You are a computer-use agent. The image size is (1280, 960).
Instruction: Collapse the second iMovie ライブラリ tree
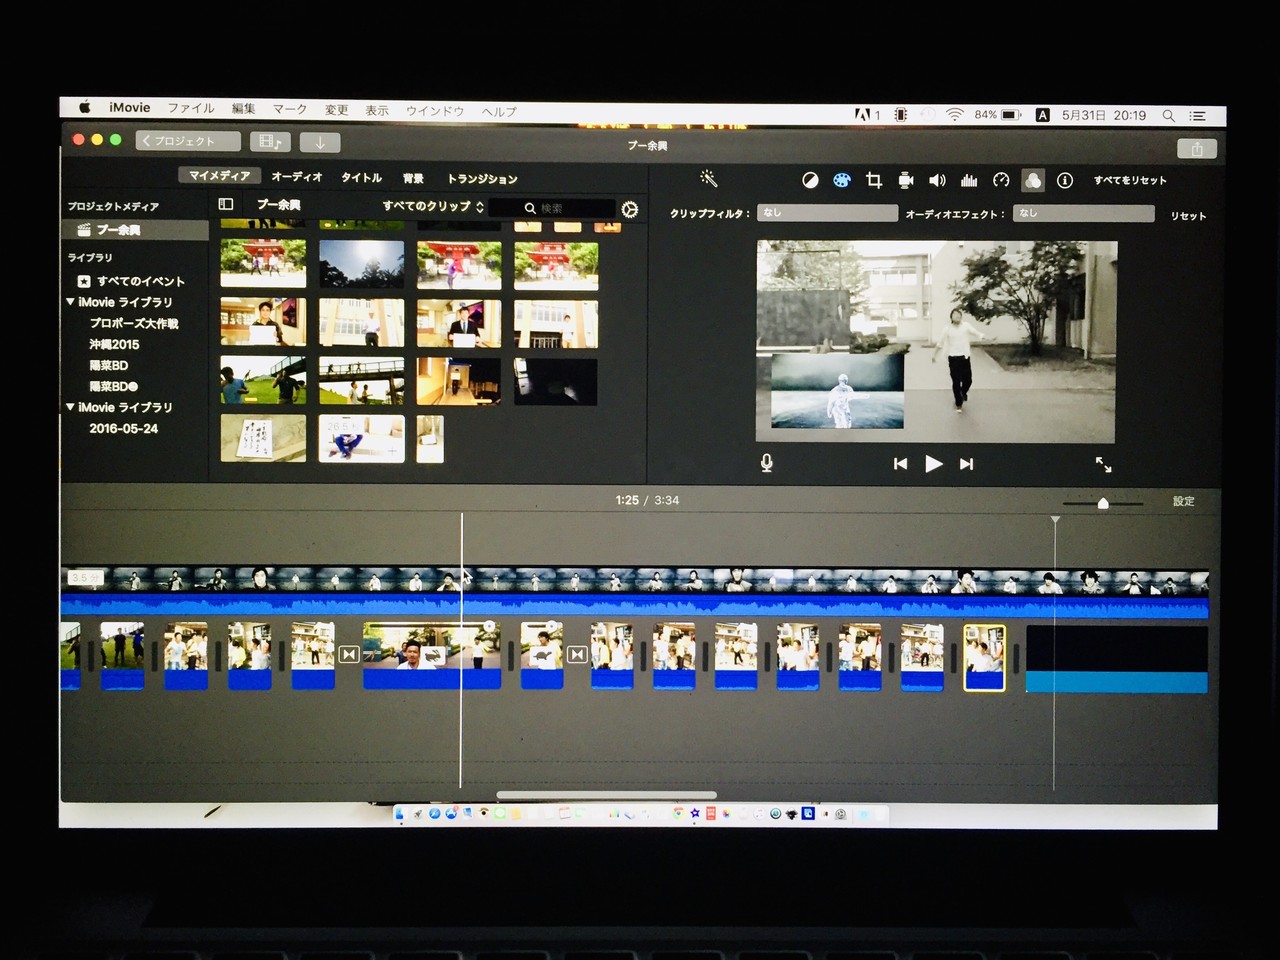tap(71, 407)
